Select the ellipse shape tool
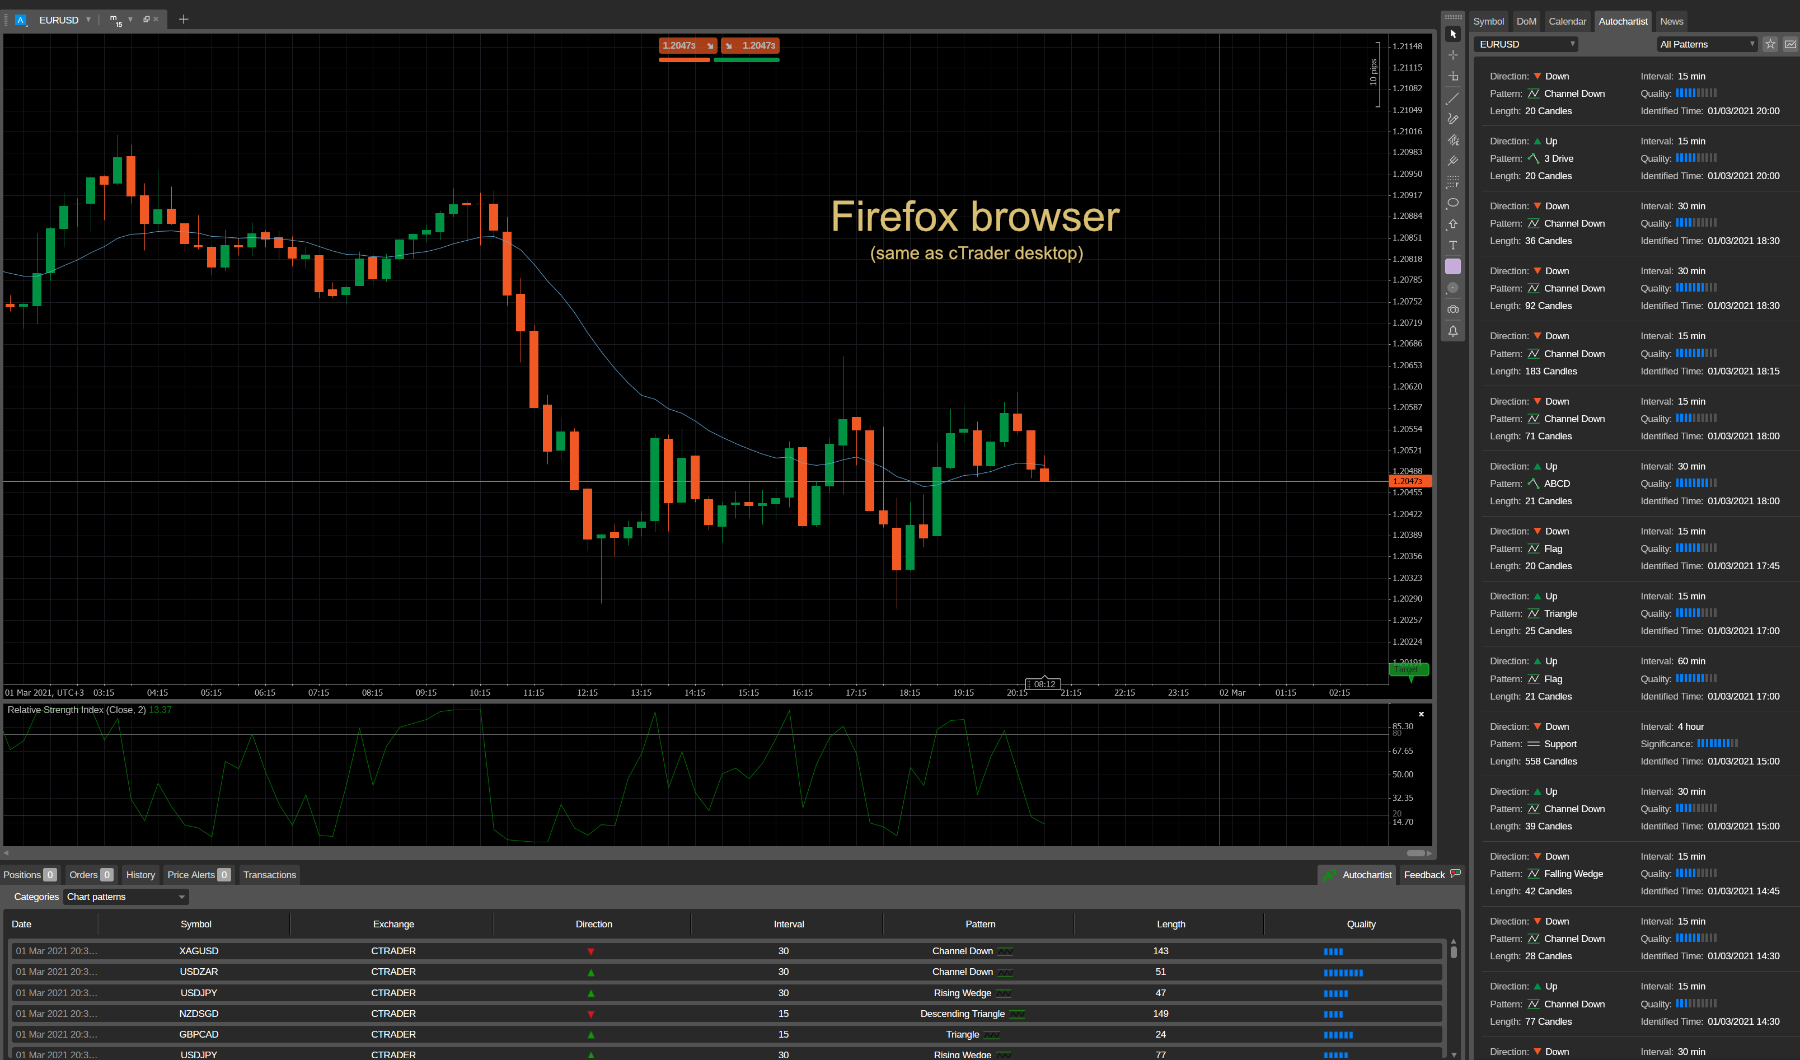This screenshot has height=1060, width=1800. click(x=1453, y=203)
